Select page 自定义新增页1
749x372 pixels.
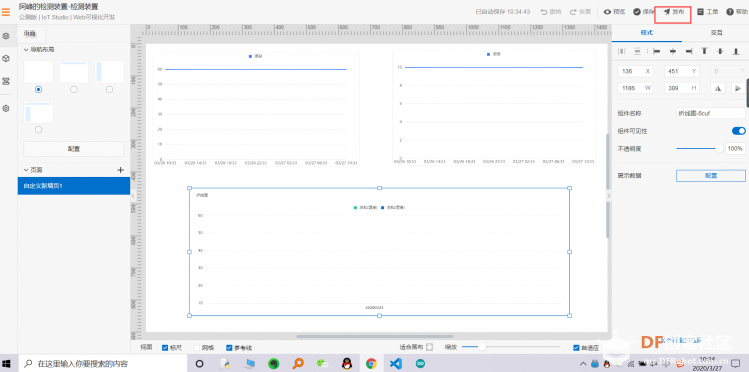pyautogui.click(x=74, y=186)
